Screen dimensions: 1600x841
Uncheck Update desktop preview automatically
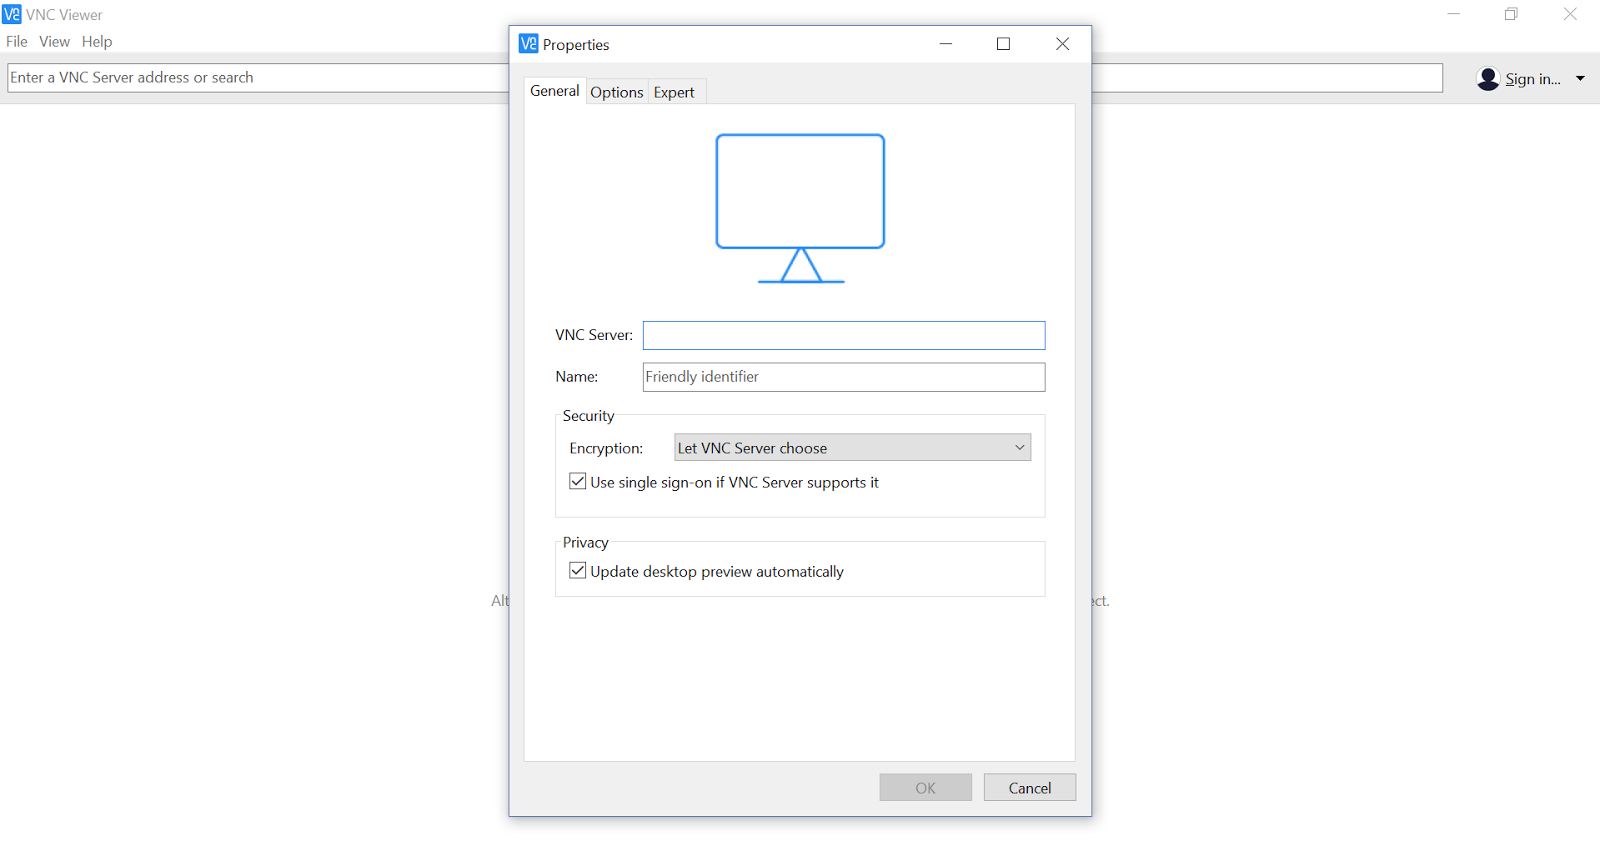(578, 570)
